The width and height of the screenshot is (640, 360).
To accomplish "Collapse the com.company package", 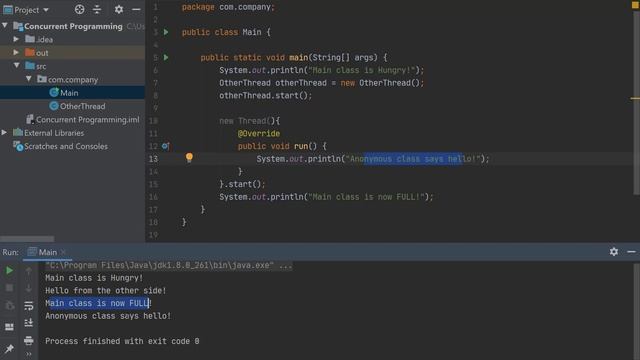I will click(29, 79).
